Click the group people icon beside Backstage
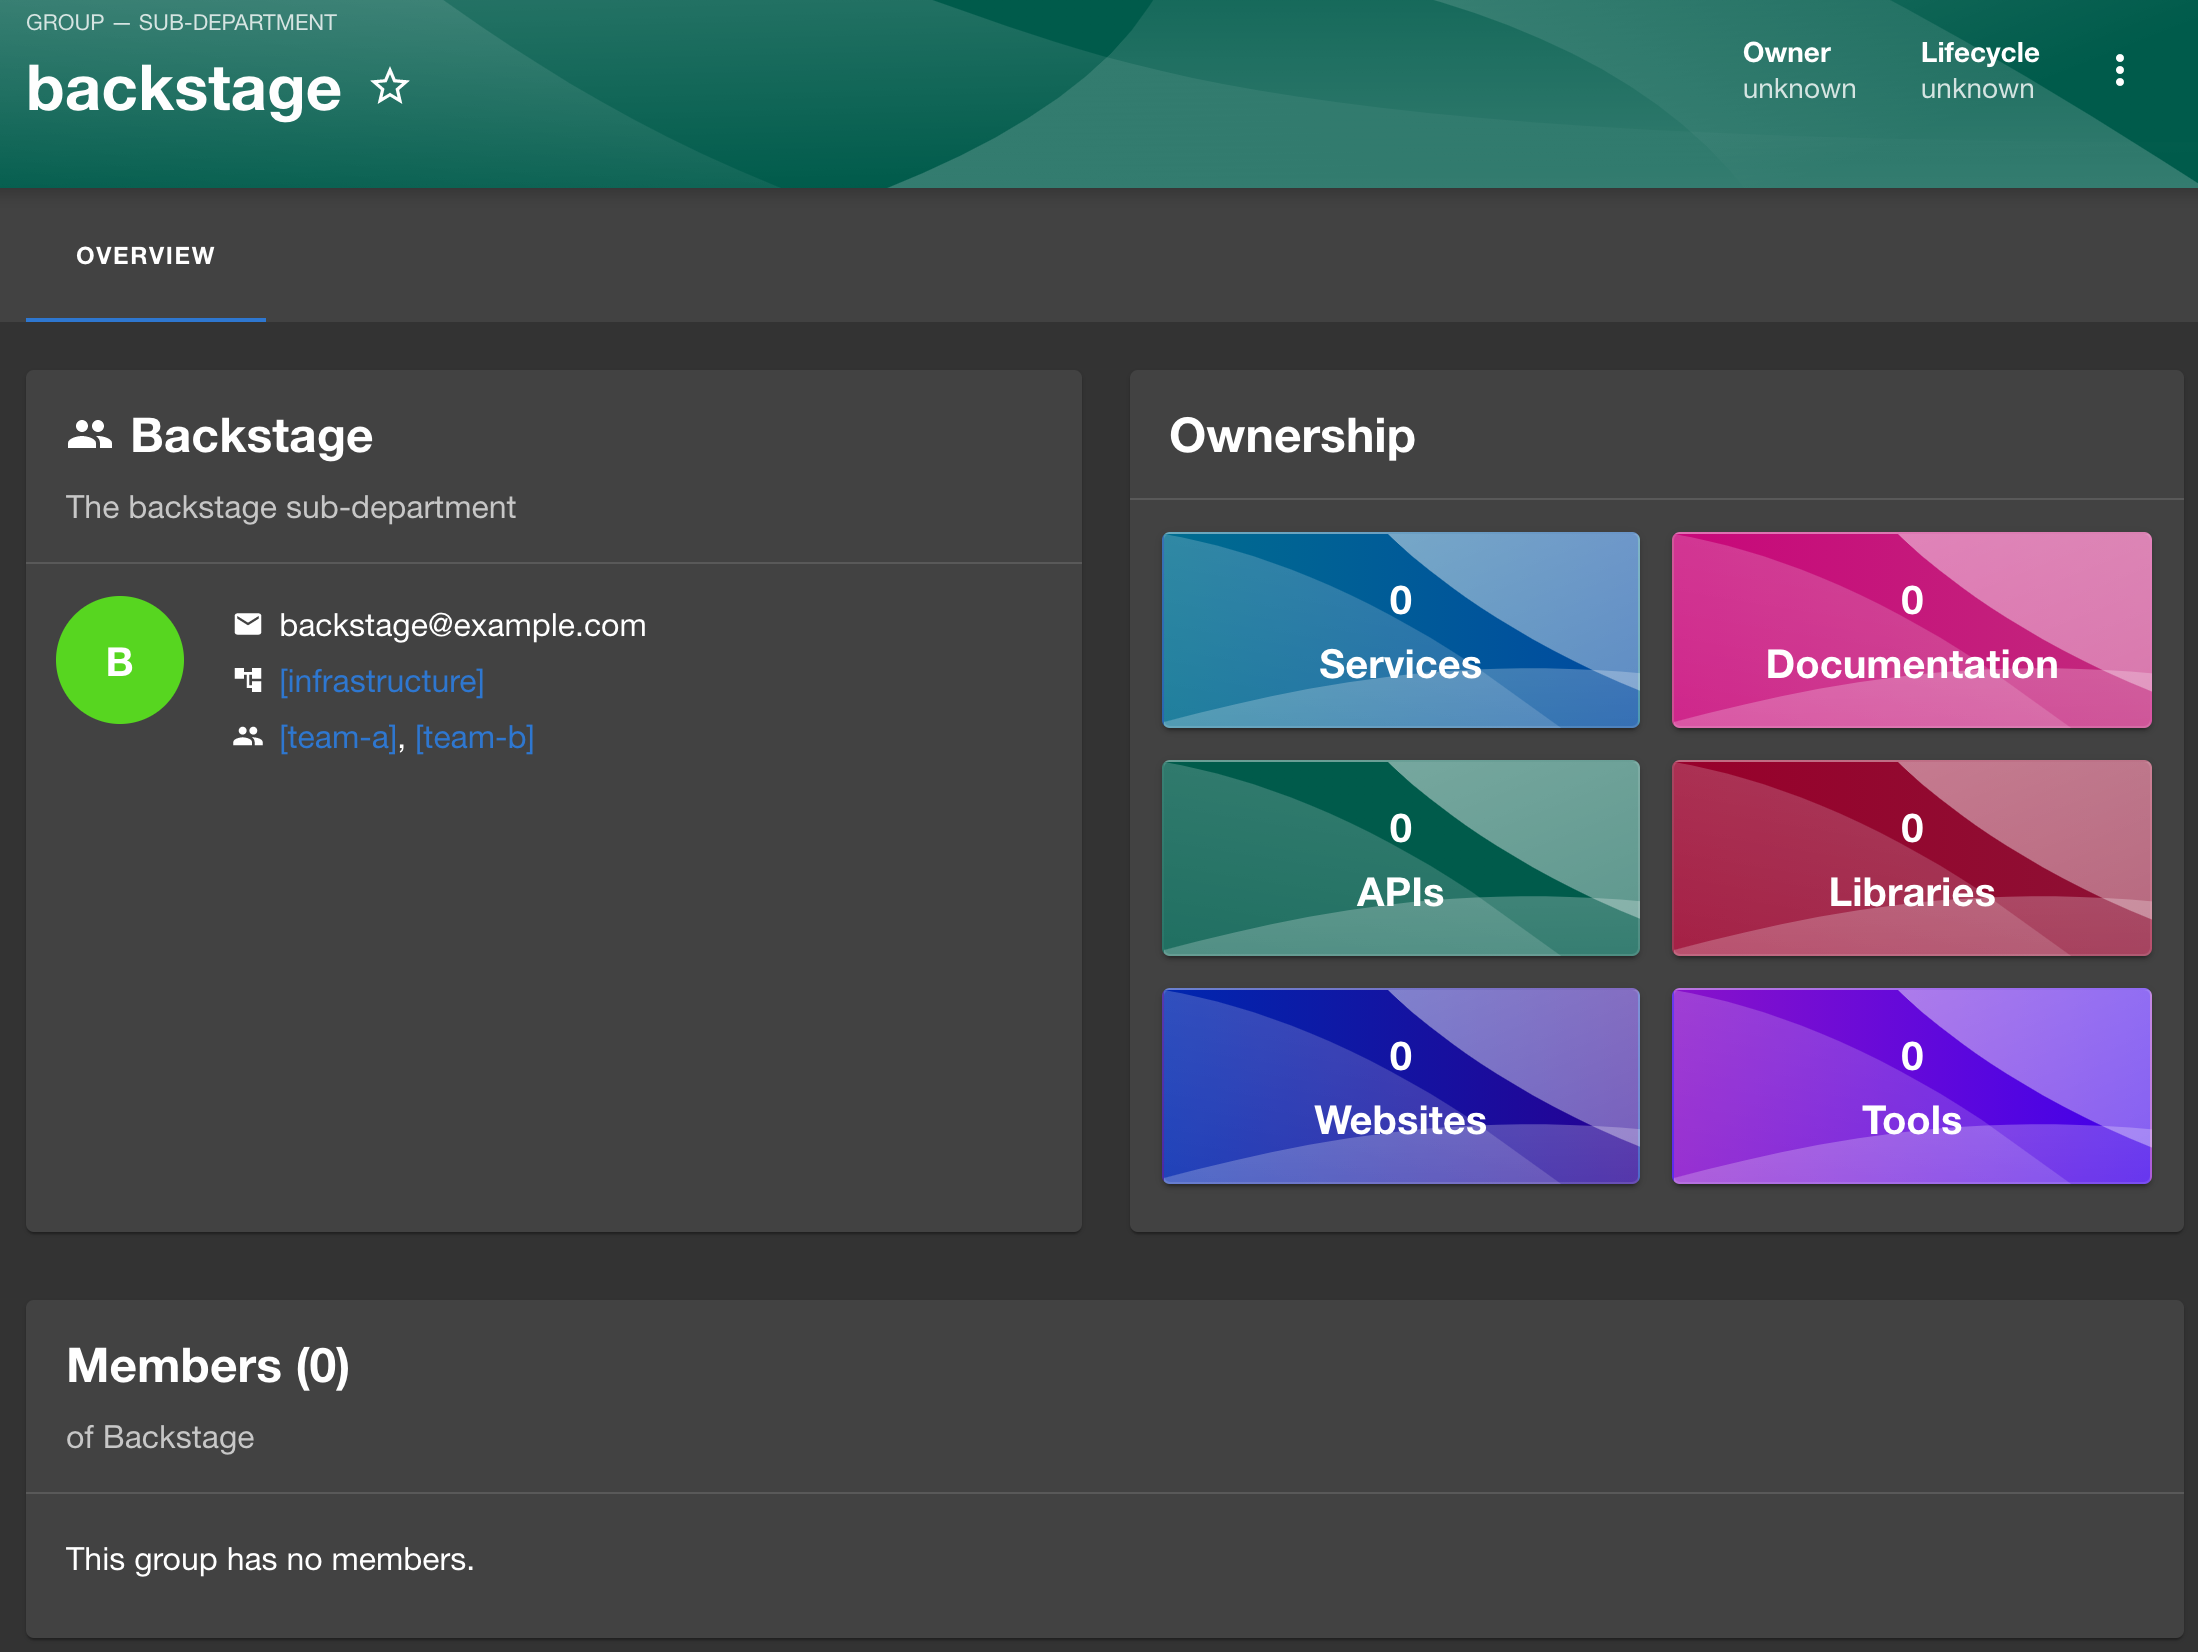Image resolution: width=2198 pixels, height=1652 pixels. [x=89, y=435]
